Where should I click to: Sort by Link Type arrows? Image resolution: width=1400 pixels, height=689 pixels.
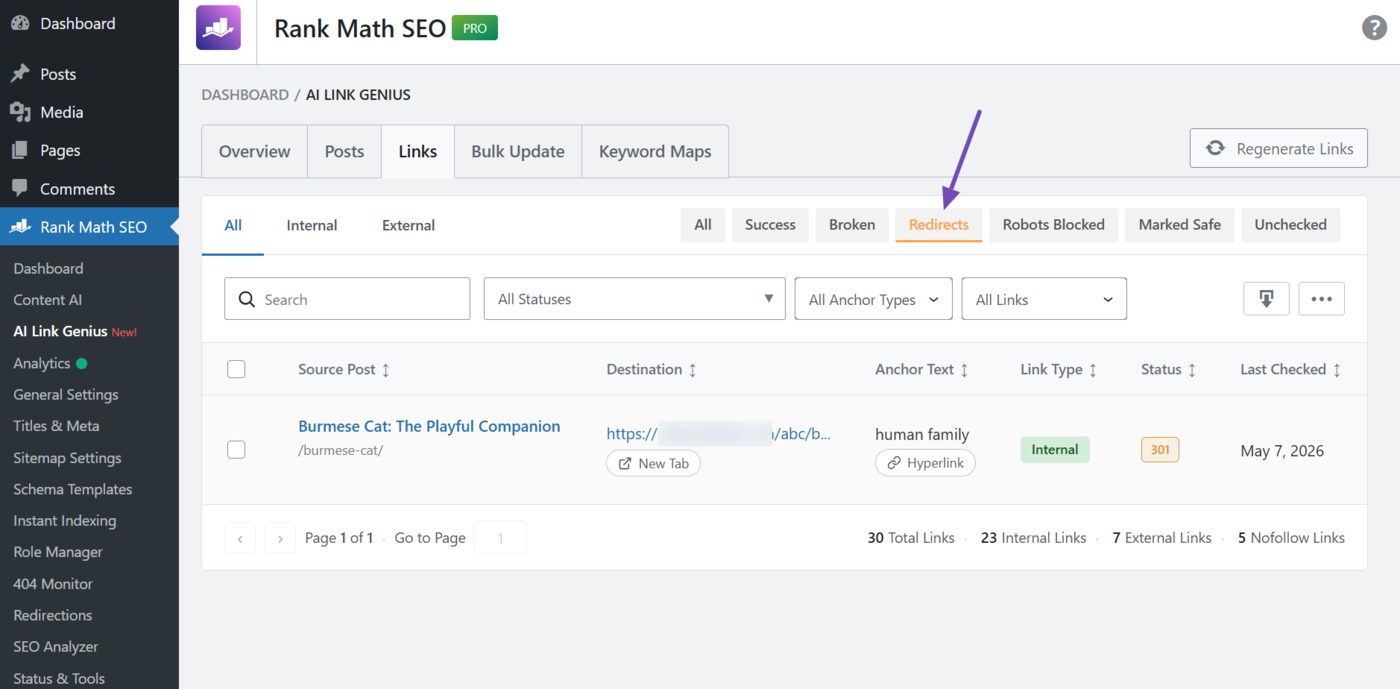[x=1093, y=370]
